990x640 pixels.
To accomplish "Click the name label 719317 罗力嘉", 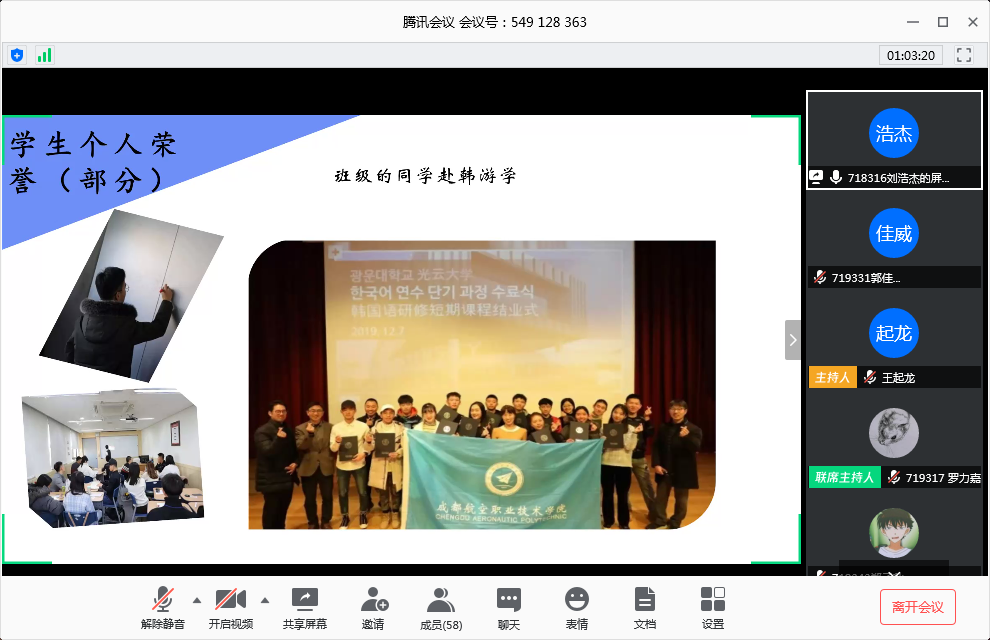I will pyautogui.click(x=943, y=478).
